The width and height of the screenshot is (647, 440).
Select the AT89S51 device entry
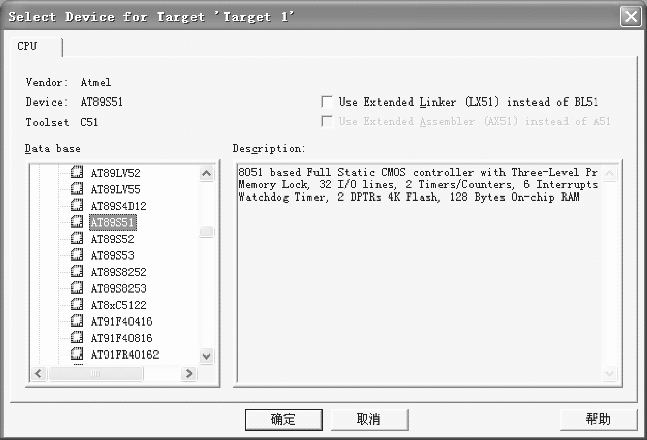(112, 222)
